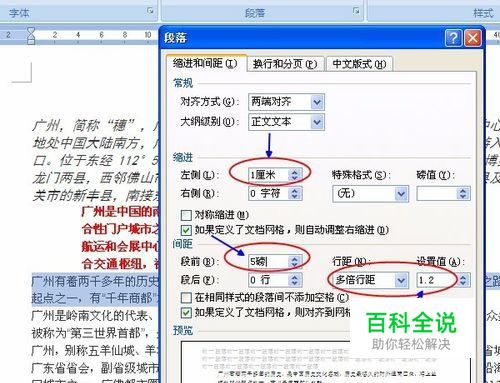The height and width of the screenshot is (383, 500).
Task: Switch to 中文版式 tab
Action: point(359,64)
